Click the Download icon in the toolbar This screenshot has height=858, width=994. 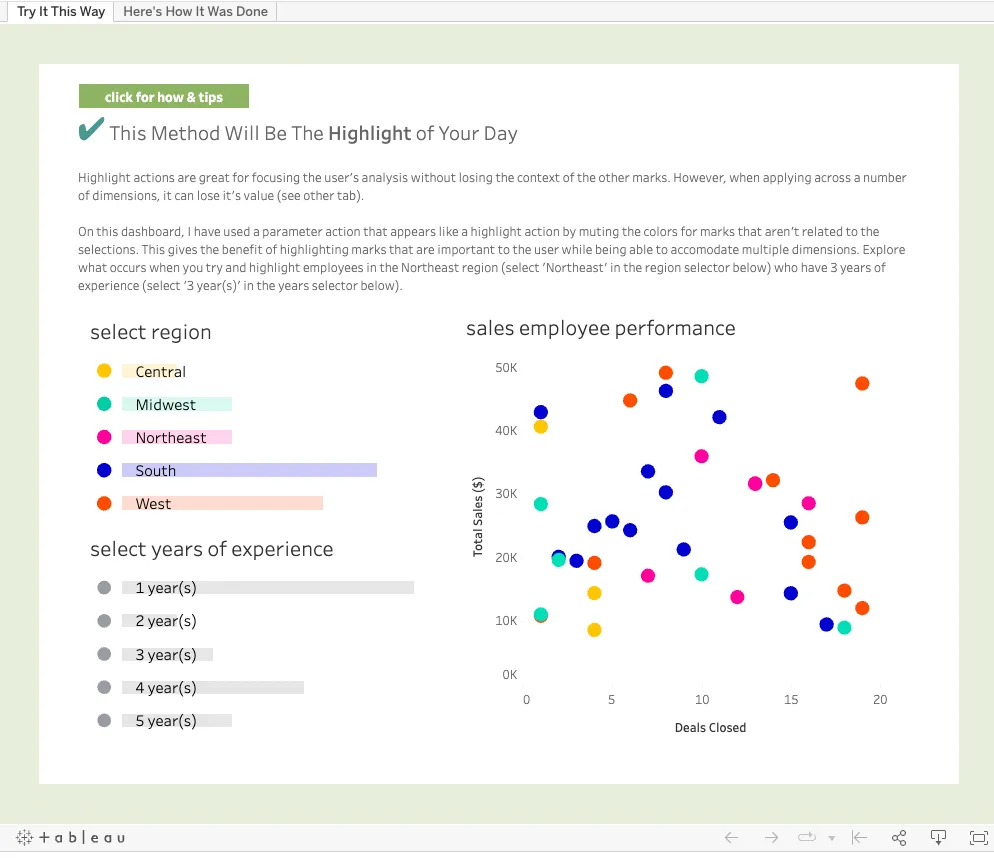tap(939, 837)
